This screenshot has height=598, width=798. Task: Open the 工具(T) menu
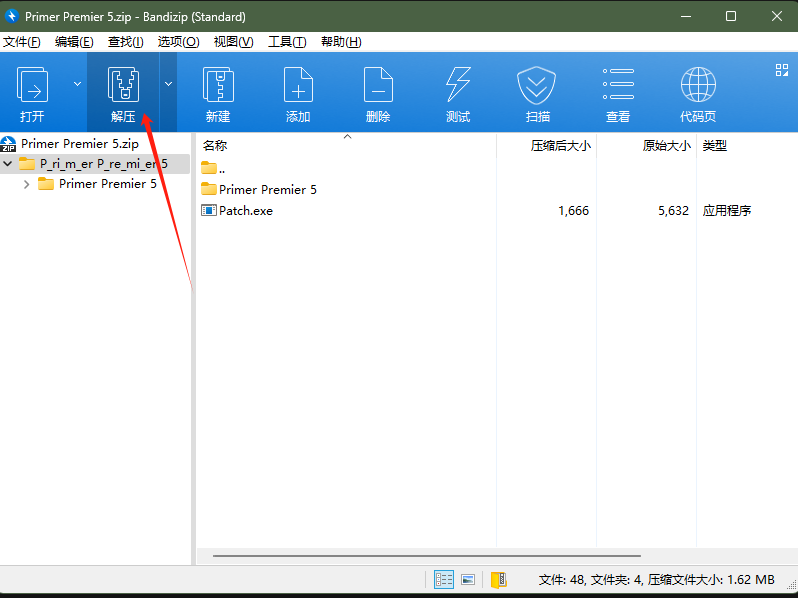[x=288, y=42]
